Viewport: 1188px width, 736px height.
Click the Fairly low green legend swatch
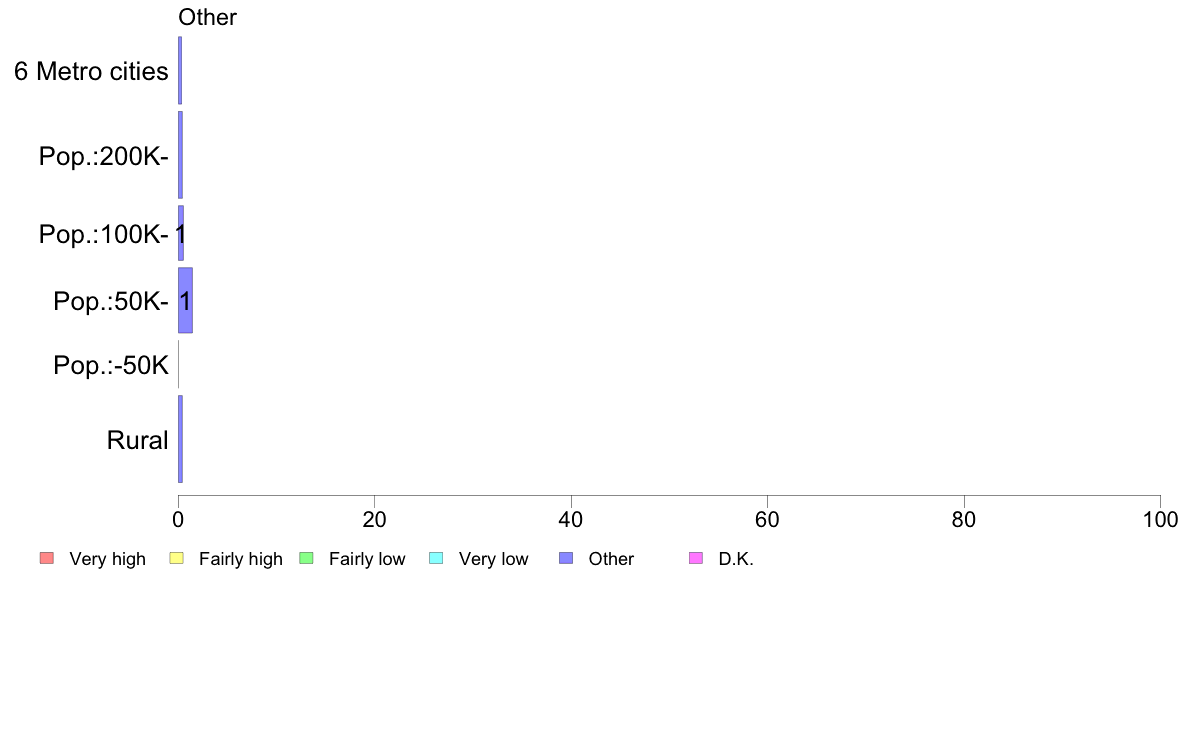click(x=306, y=559)
